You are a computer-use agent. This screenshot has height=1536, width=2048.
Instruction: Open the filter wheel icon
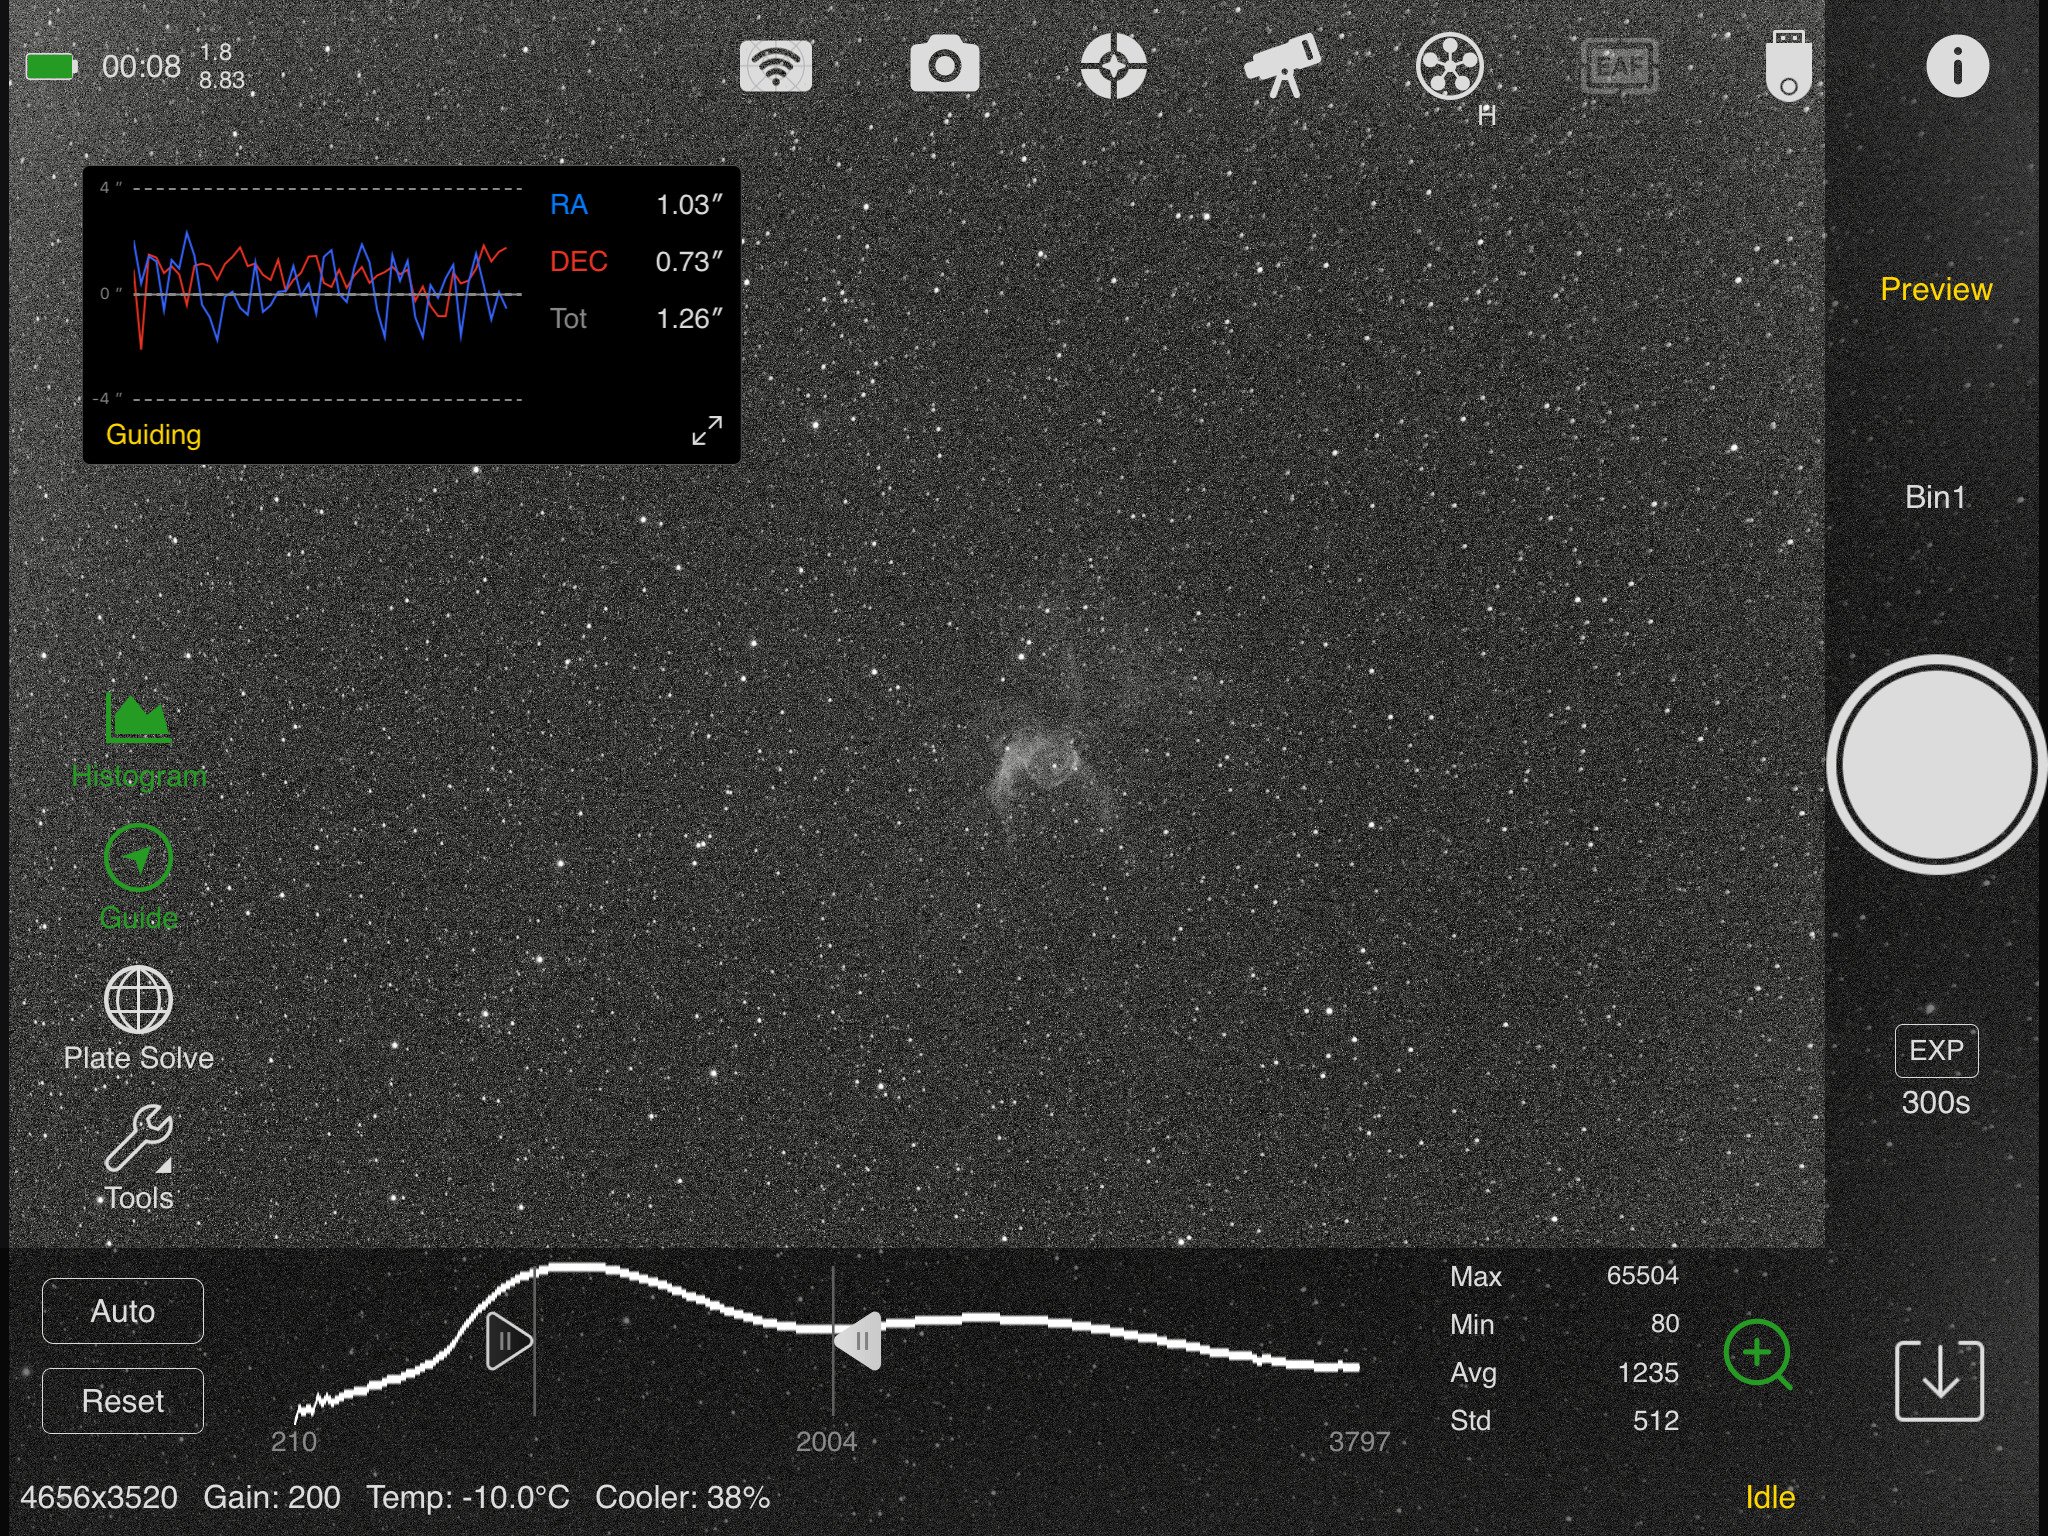pyautogui.click(x=1450, y=67)
